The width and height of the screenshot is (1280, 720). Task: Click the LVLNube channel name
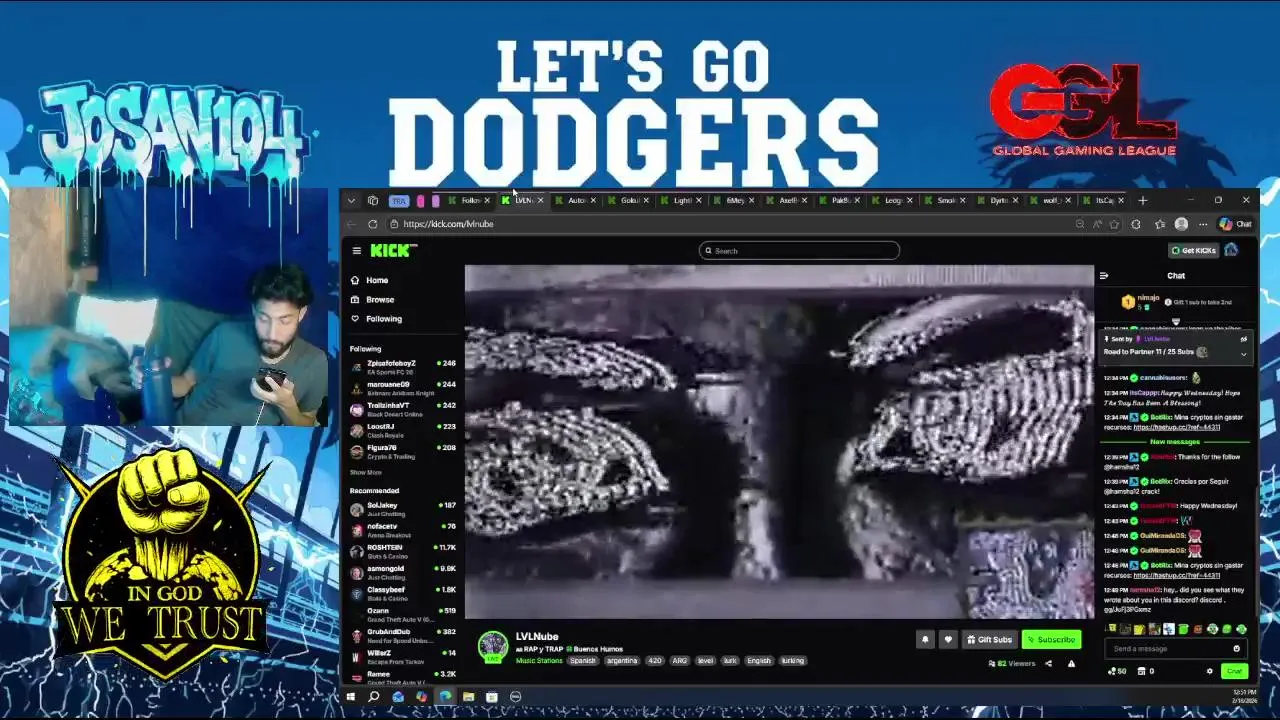(537, 636)
